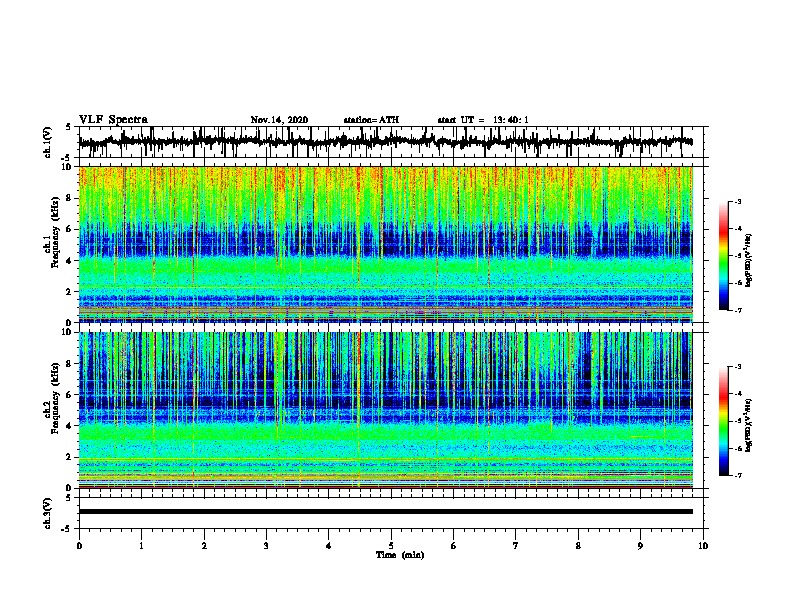Click time axis tick label "3"

[x=266, y=546]
